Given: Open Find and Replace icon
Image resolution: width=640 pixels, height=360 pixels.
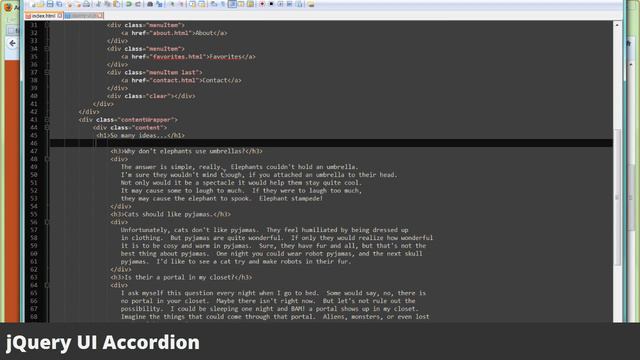Looking at the screenshot, I should (159, 4).
